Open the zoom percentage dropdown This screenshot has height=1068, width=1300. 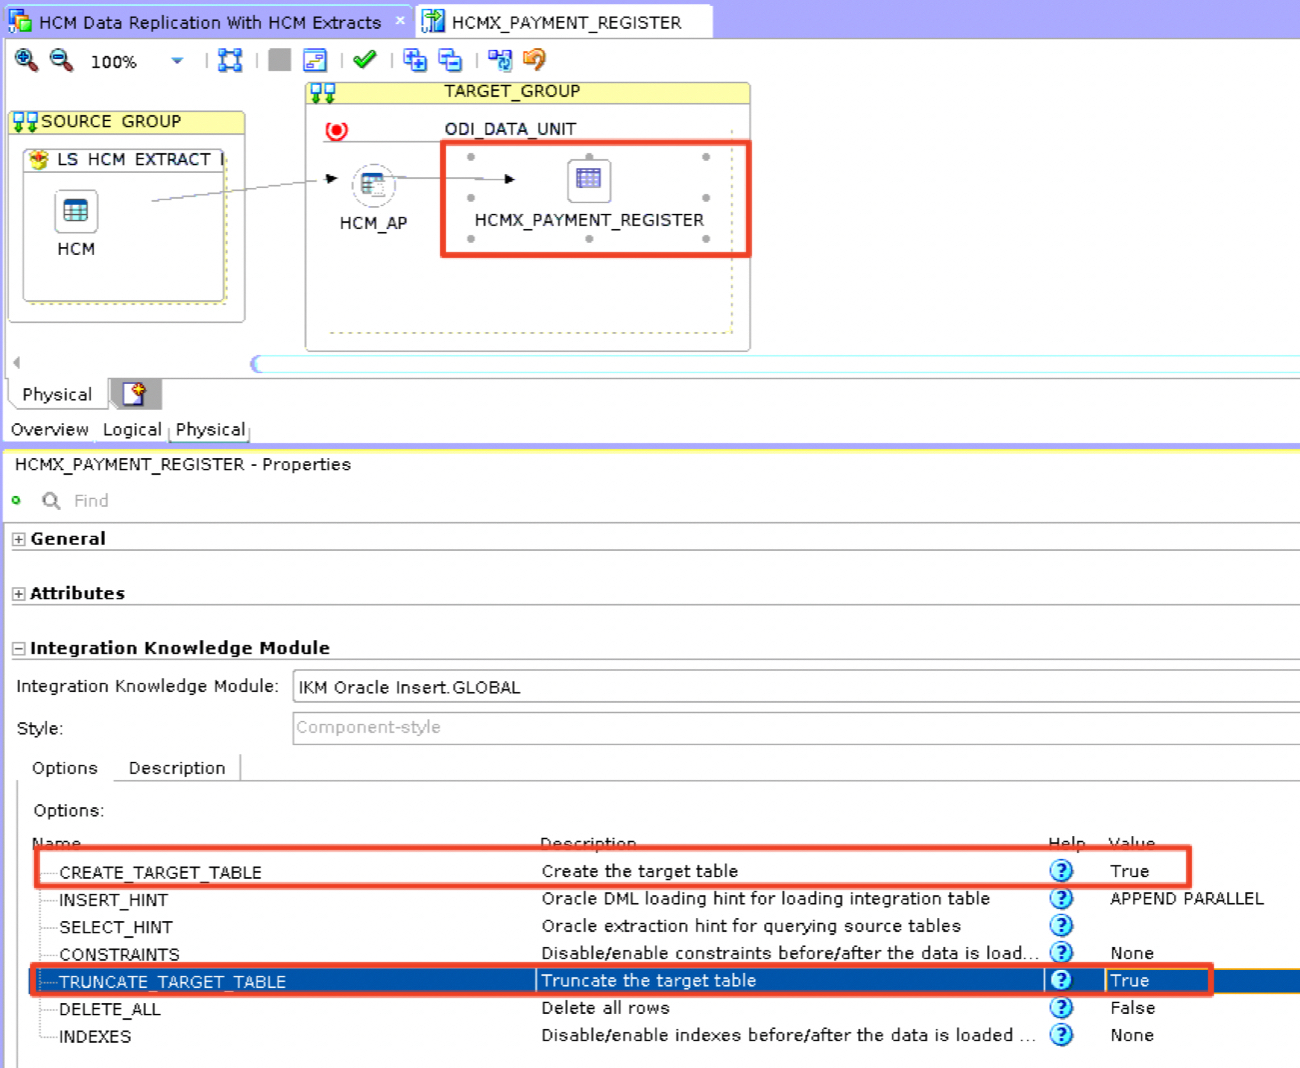(x=177, y=61)
